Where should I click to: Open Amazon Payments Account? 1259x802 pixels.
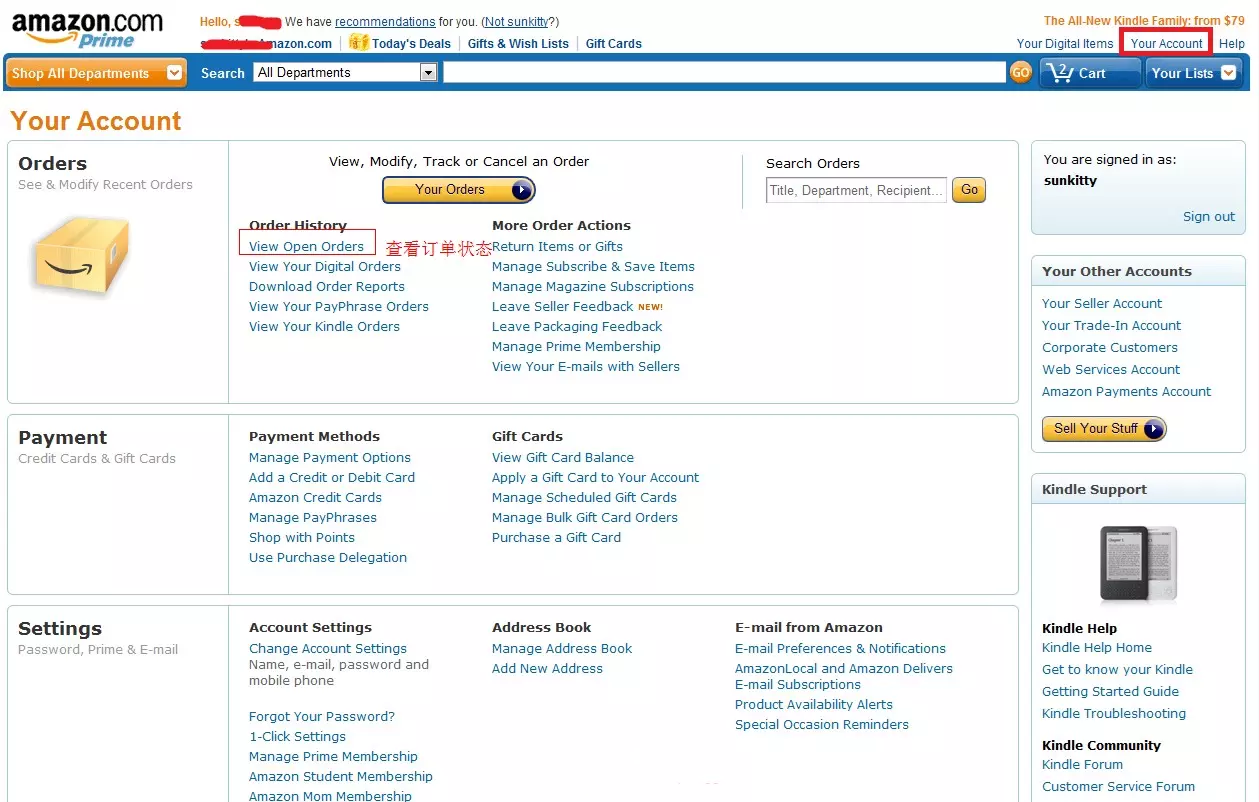[x=1126, y=391]
